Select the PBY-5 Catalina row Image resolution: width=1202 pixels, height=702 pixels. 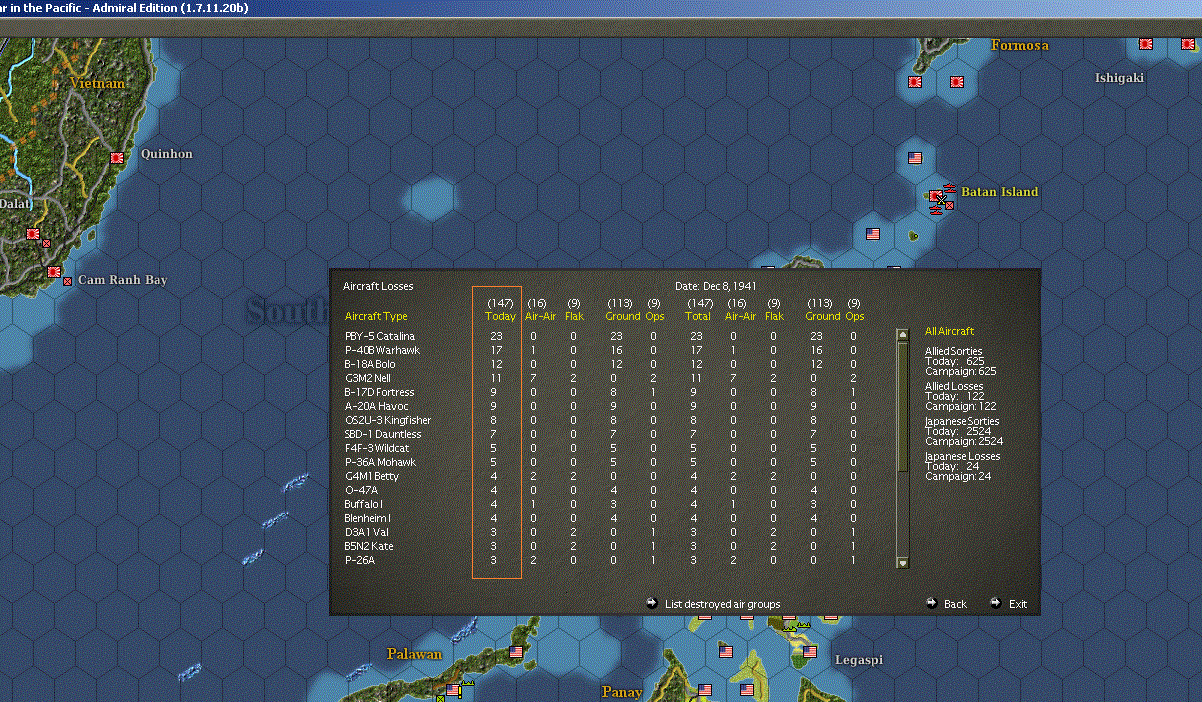coord(600,336)
